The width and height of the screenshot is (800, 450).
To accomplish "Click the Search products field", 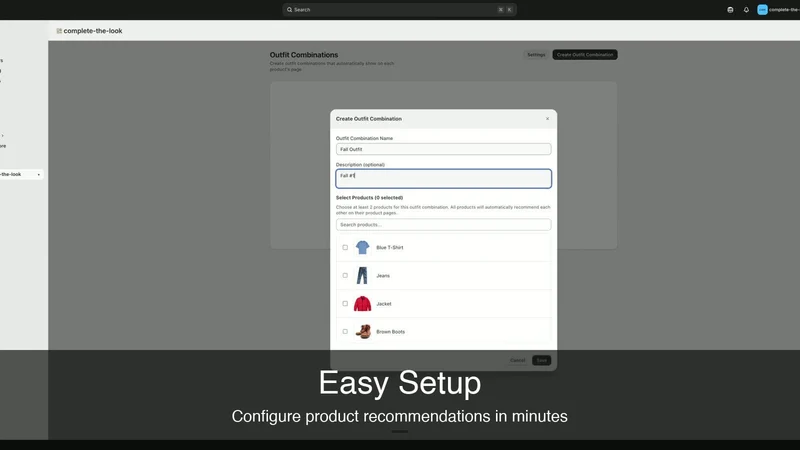I will 443,224.
